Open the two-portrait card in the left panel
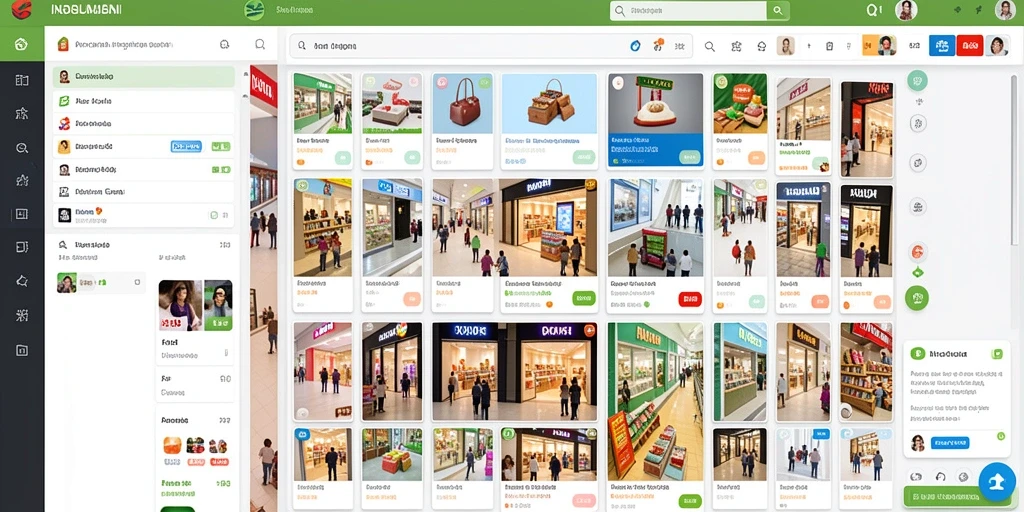Viewport: 1024px width, 512px height. coord(195,305)
